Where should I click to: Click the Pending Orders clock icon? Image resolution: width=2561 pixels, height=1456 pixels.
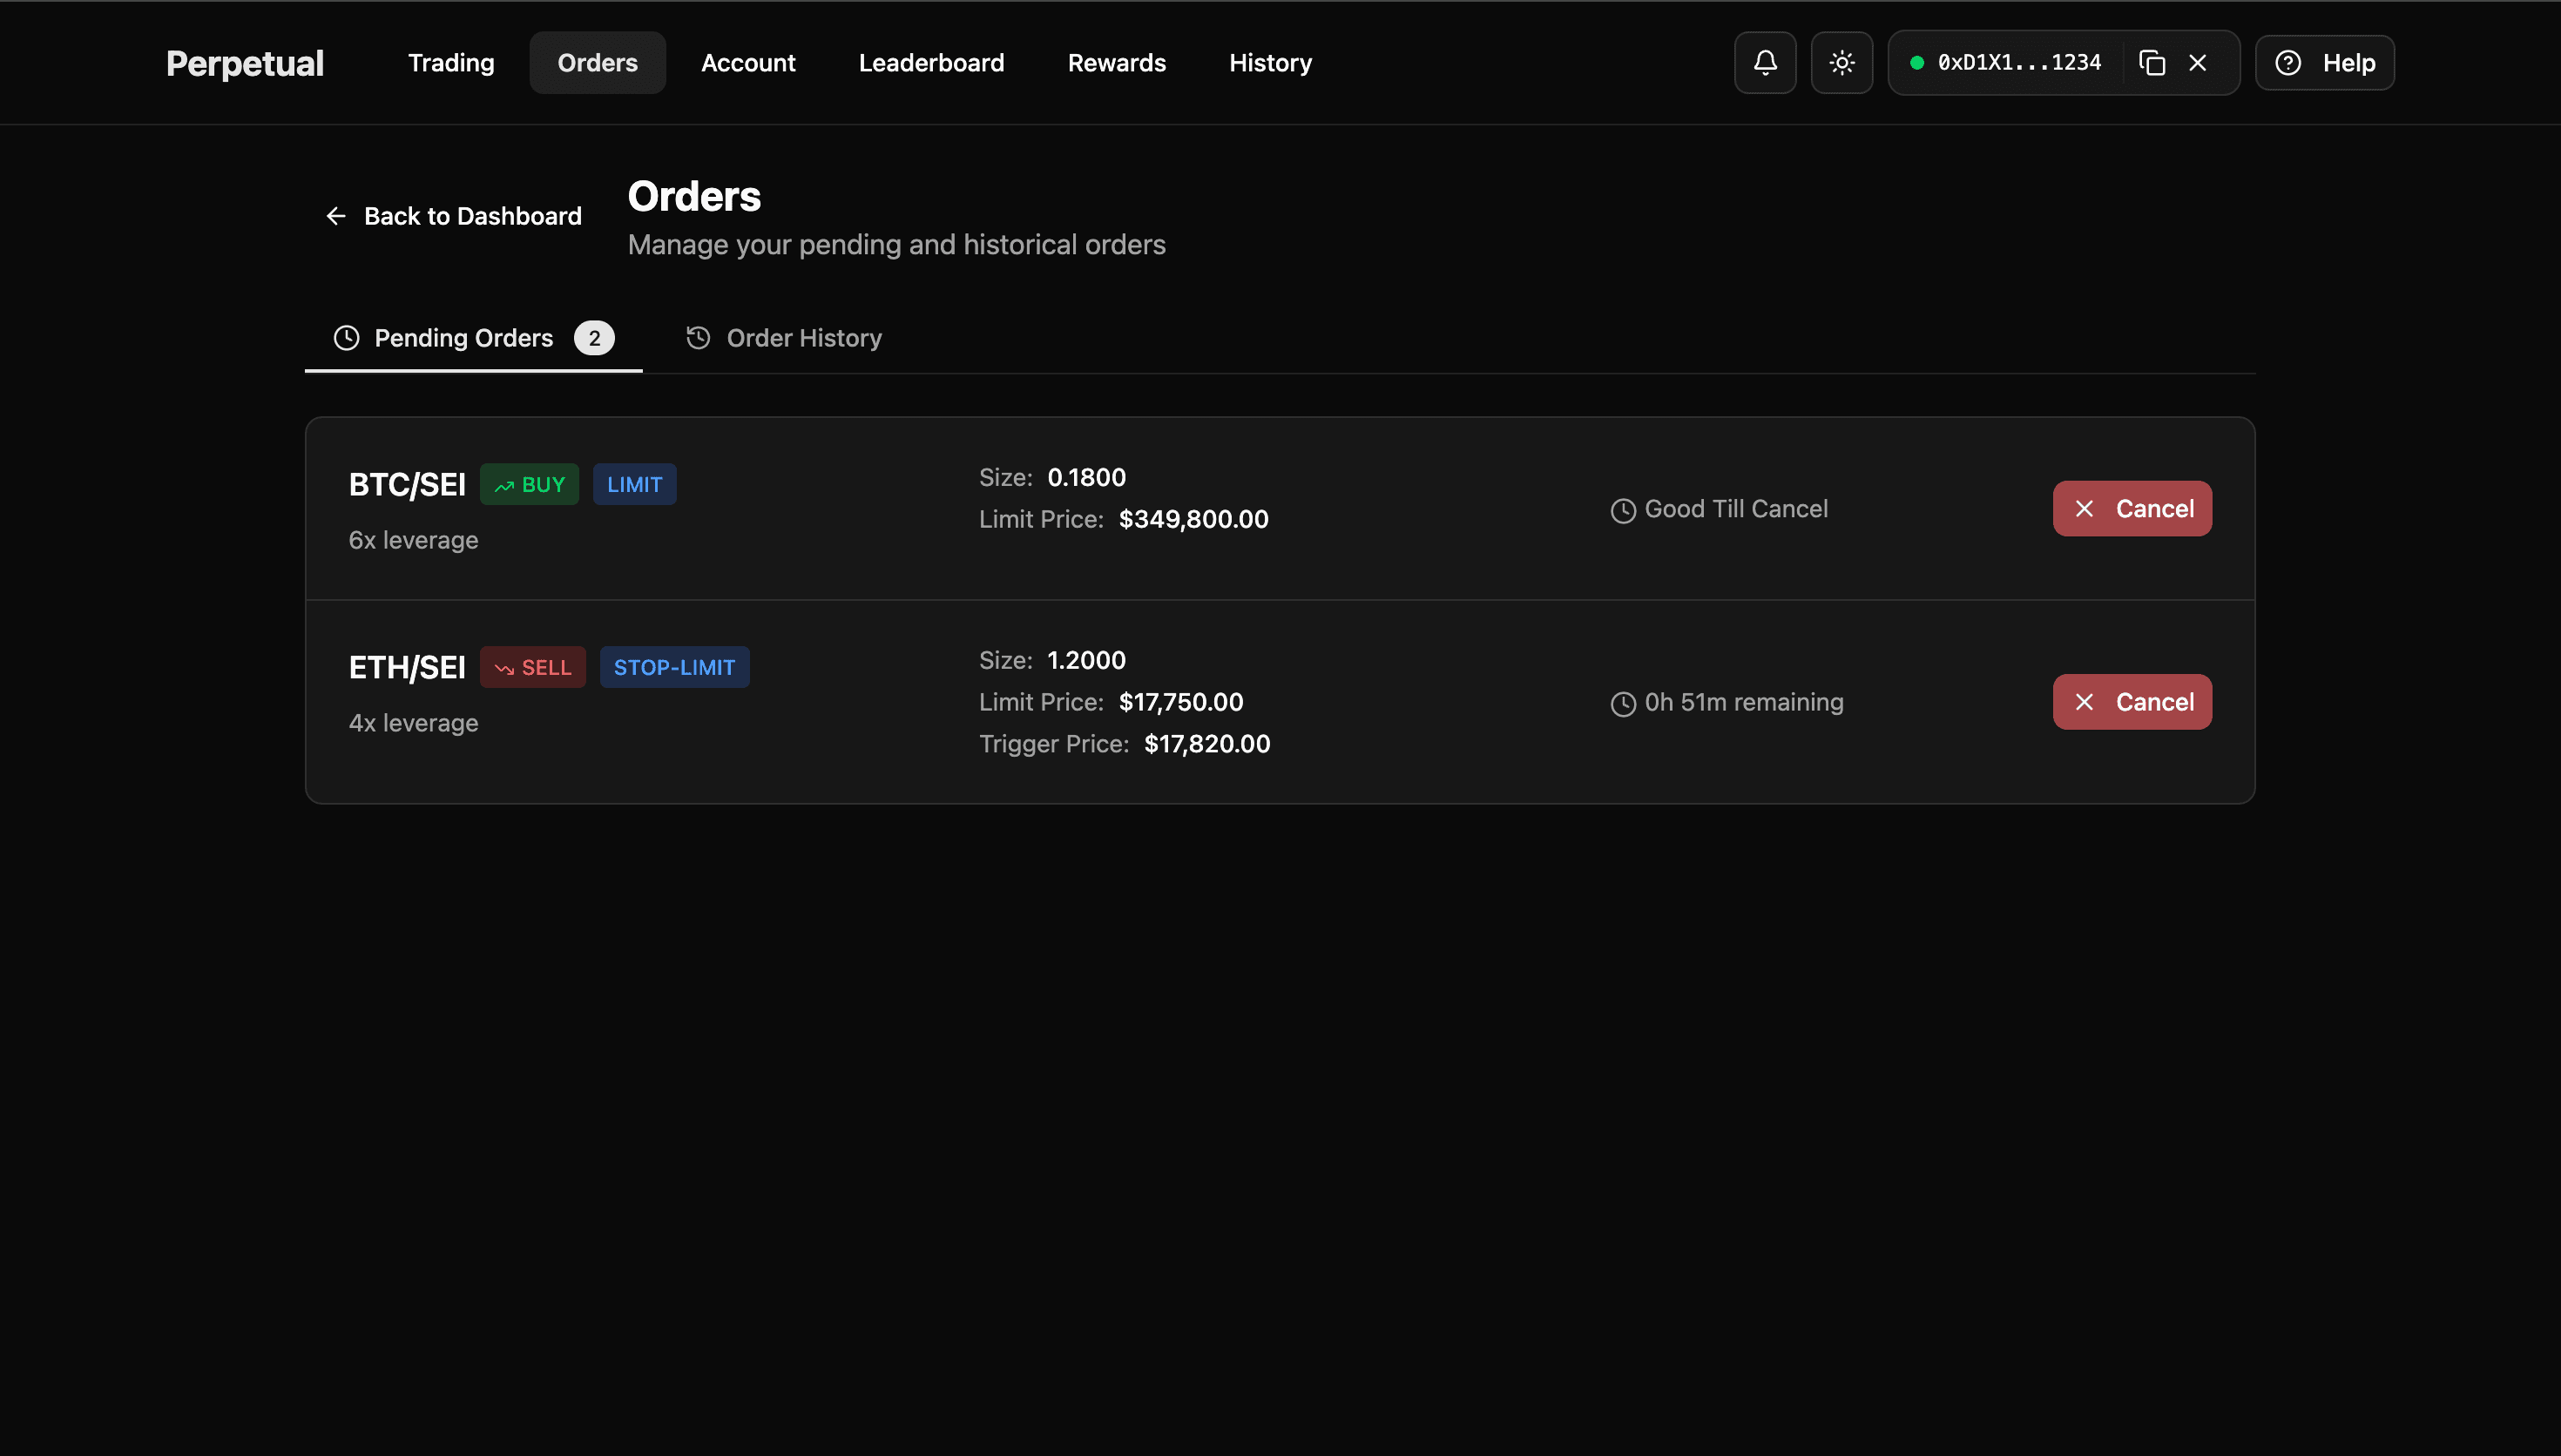(346, 338)
